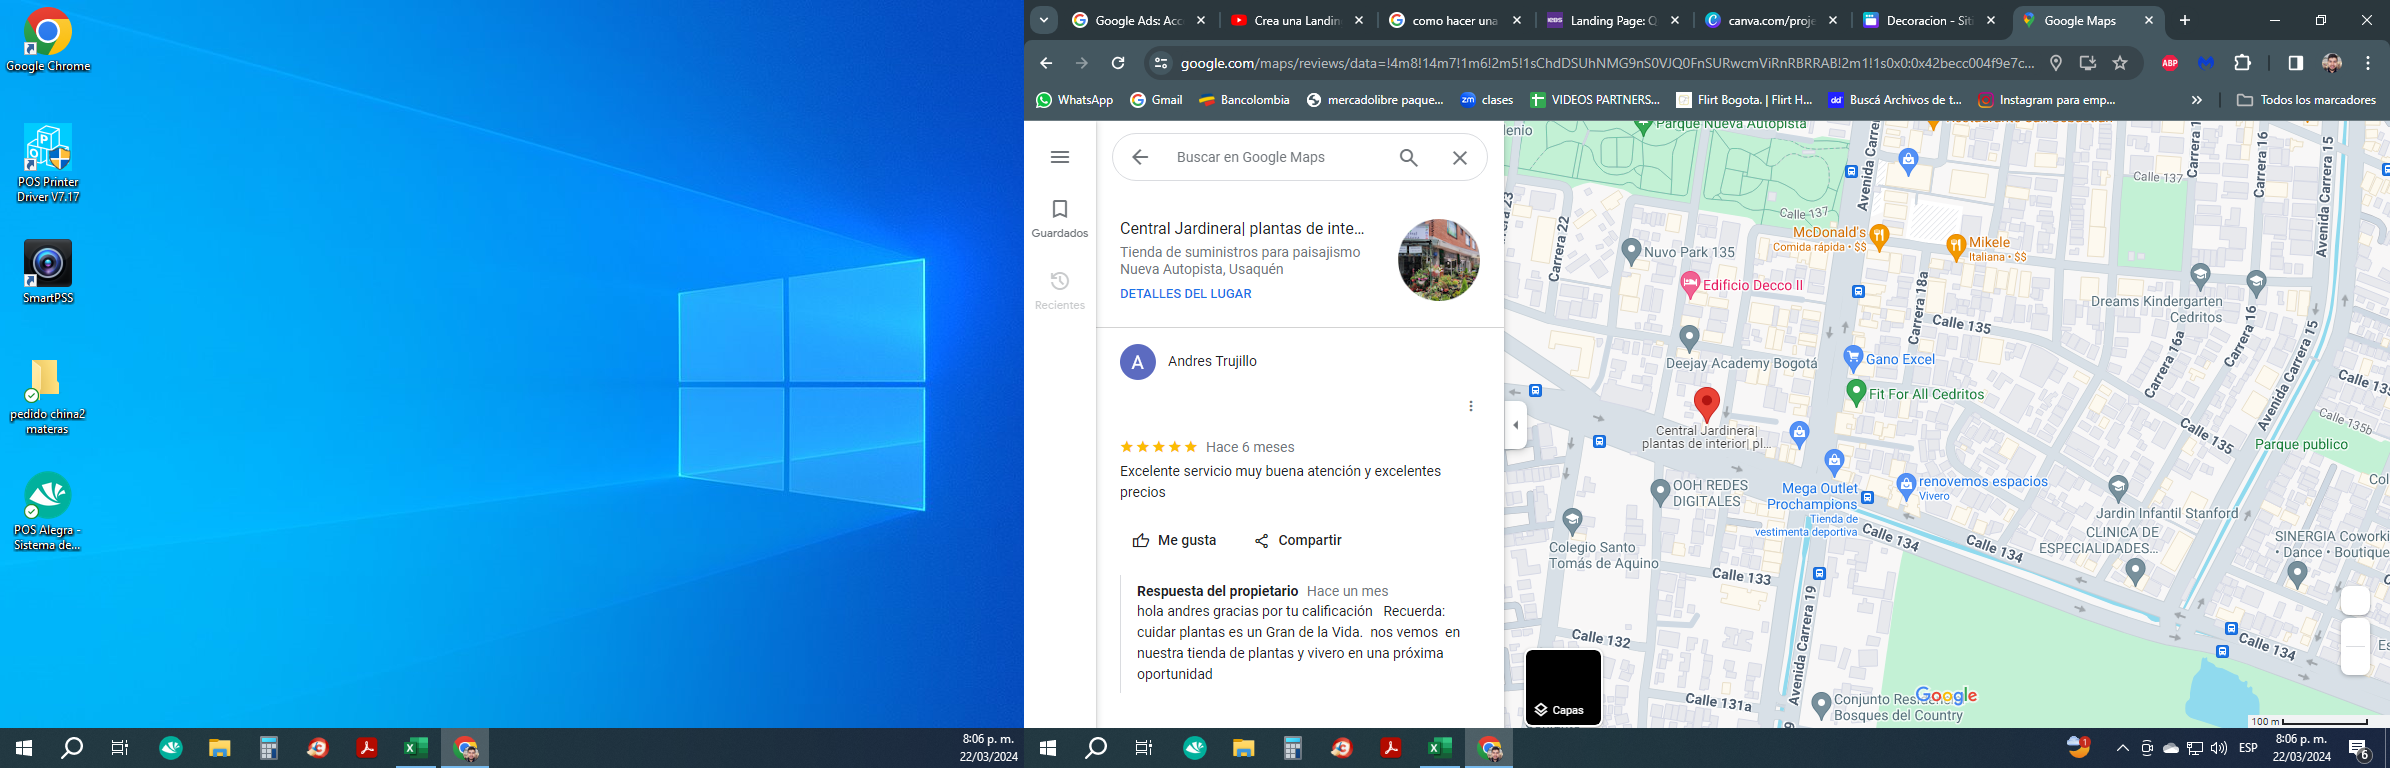The height and width of the screenshot is (768, 2390).
Task: Click Me gusta on Andres's review
Action: [1174, 540]
